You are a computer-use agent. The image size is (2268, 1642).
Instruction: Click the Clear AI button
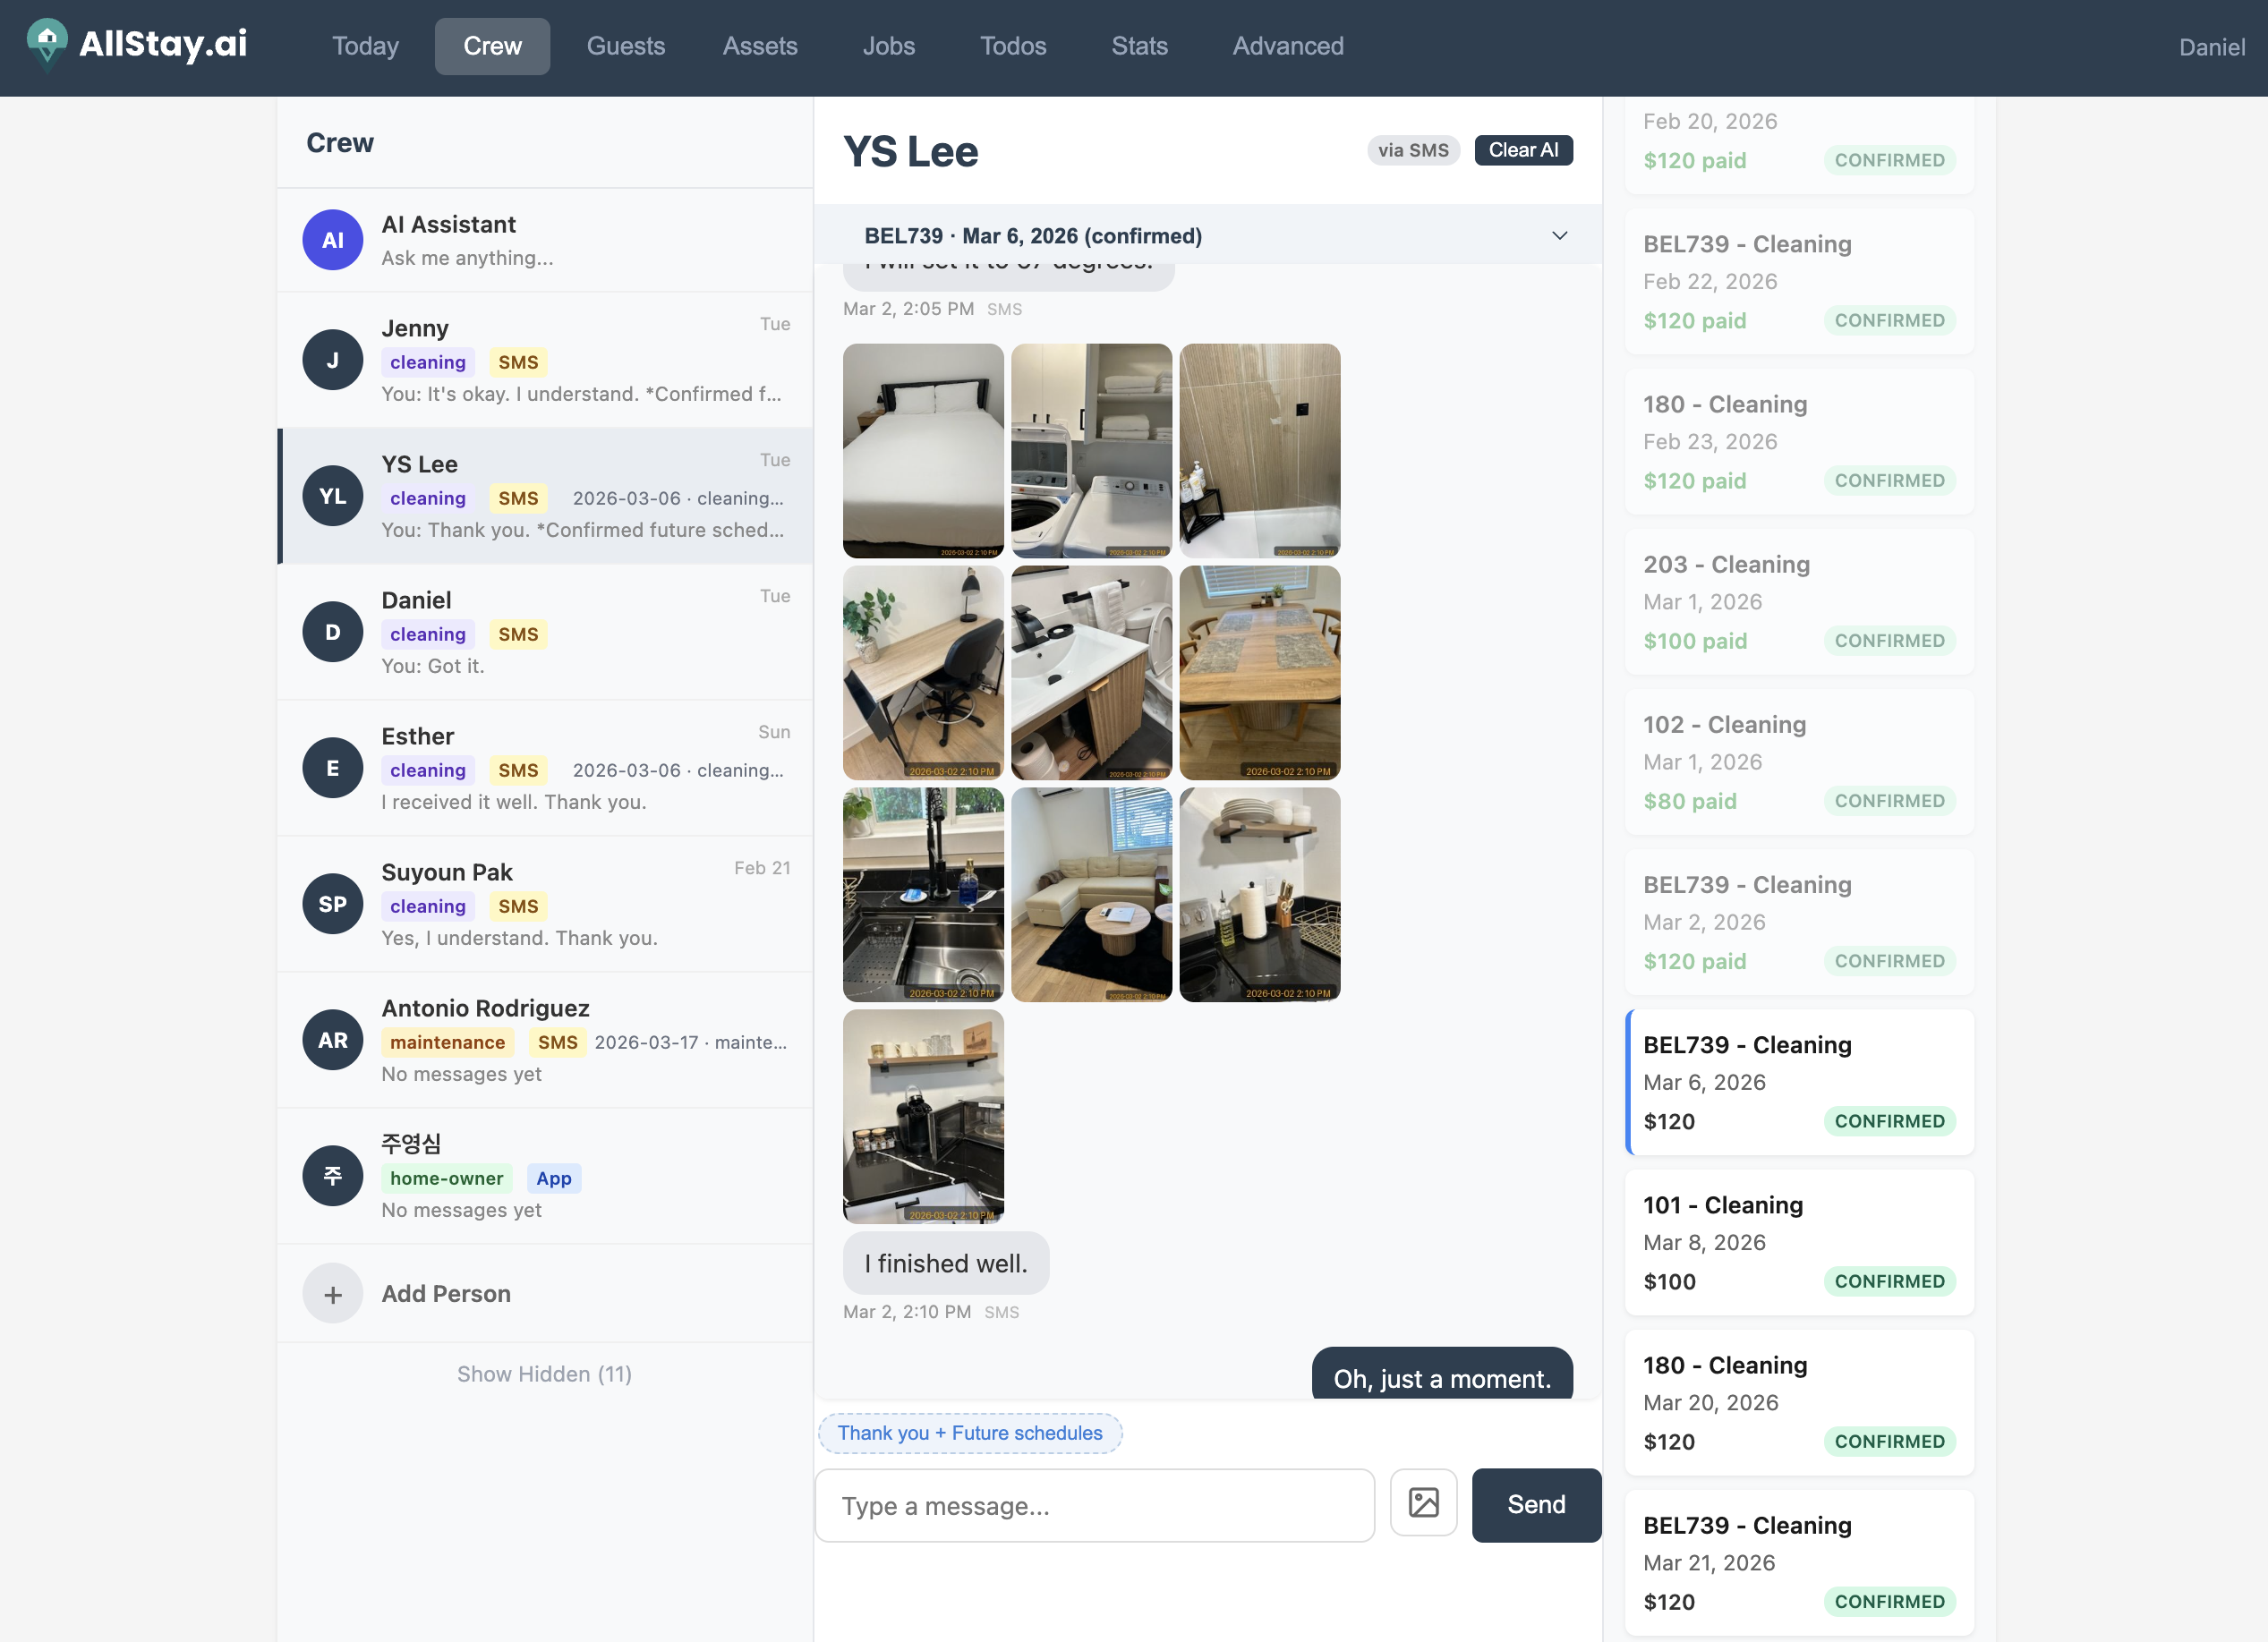click(x=1522, y=150)
